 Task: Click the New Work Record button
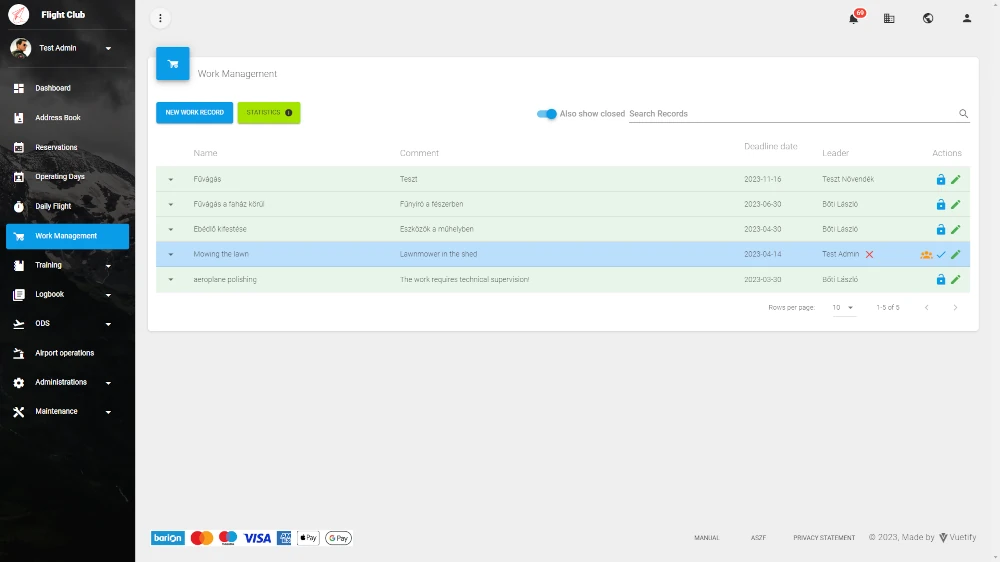click(194, 113)
